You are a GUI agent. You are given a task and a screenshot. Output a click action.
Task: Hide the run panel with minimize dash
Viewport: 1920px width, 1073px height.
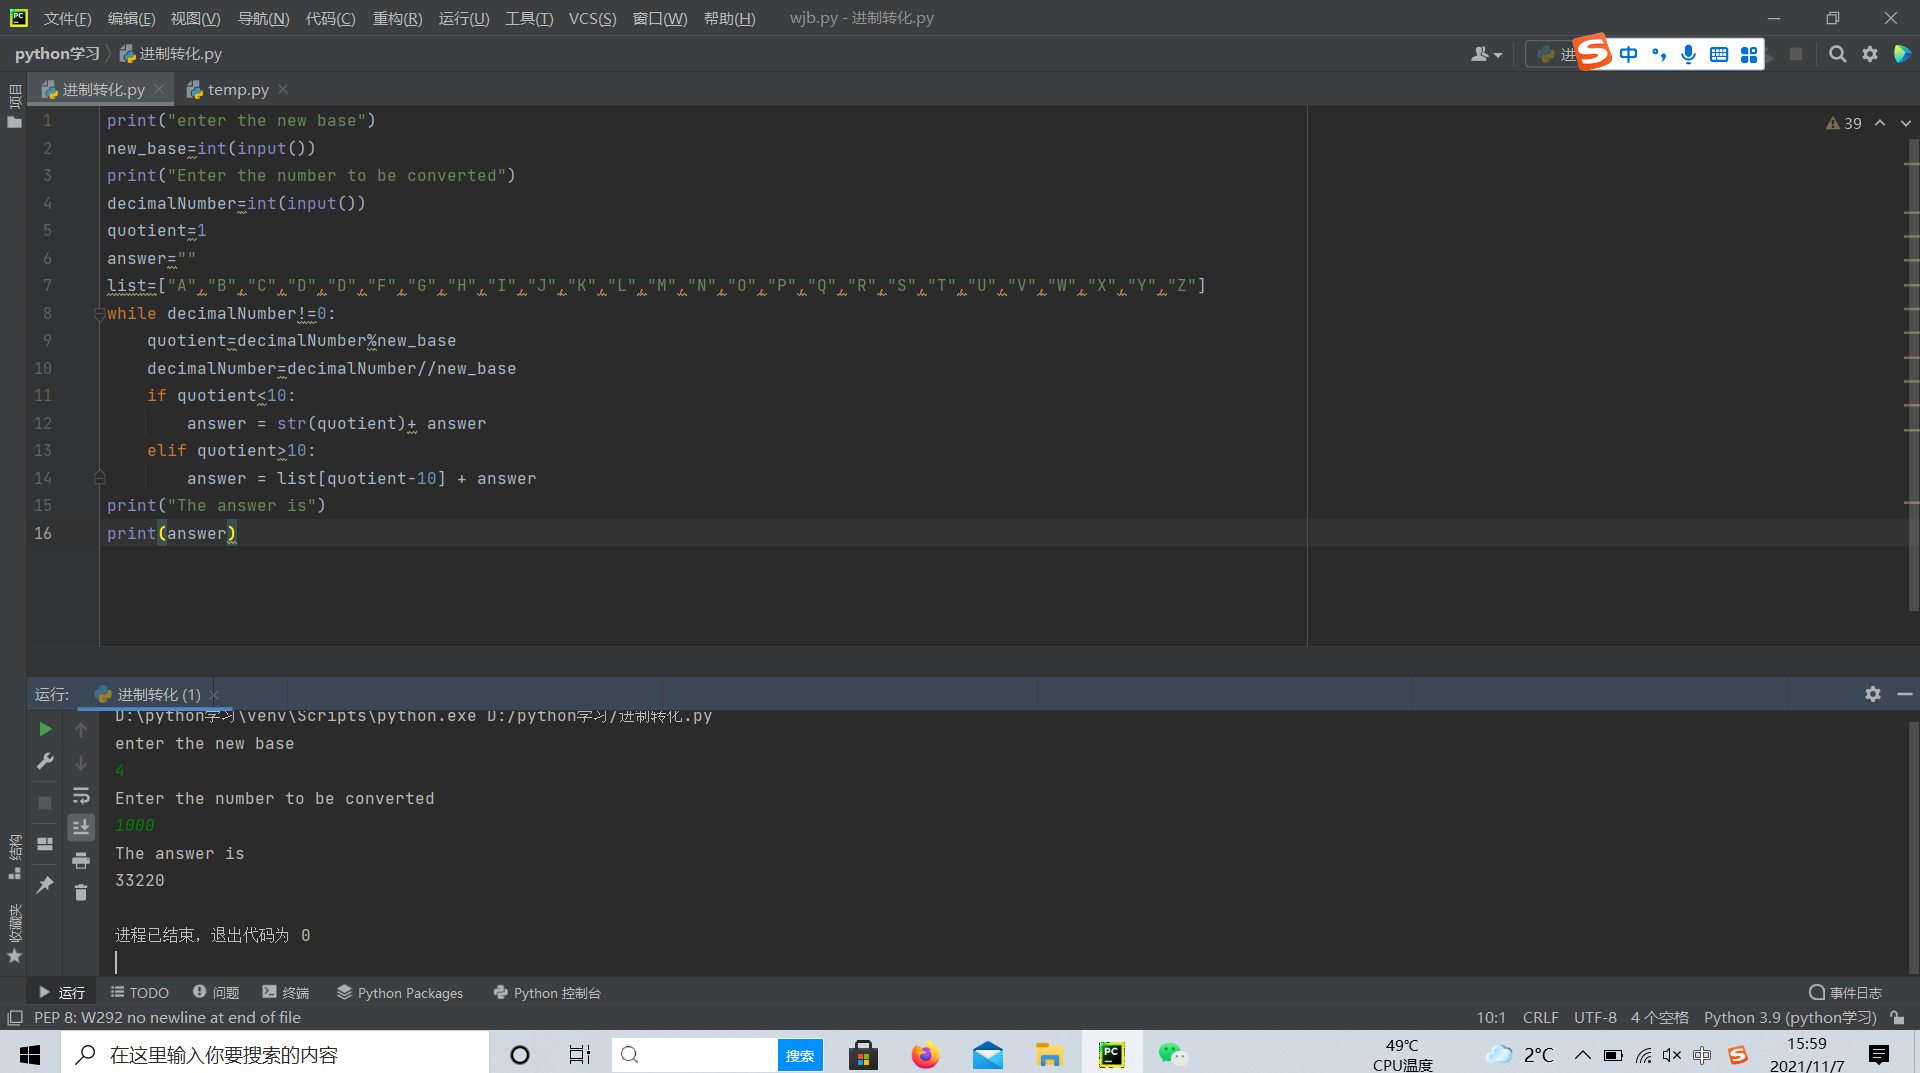point(1905,694)
